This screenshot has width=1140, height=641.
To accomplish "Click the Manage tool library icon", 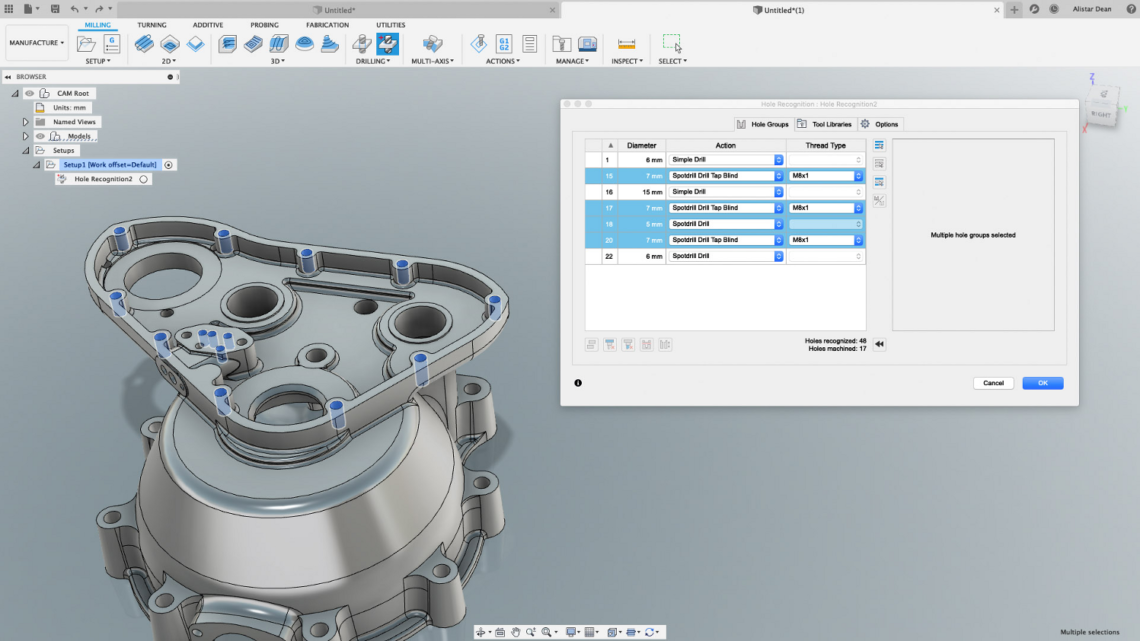I will (561, 44).
